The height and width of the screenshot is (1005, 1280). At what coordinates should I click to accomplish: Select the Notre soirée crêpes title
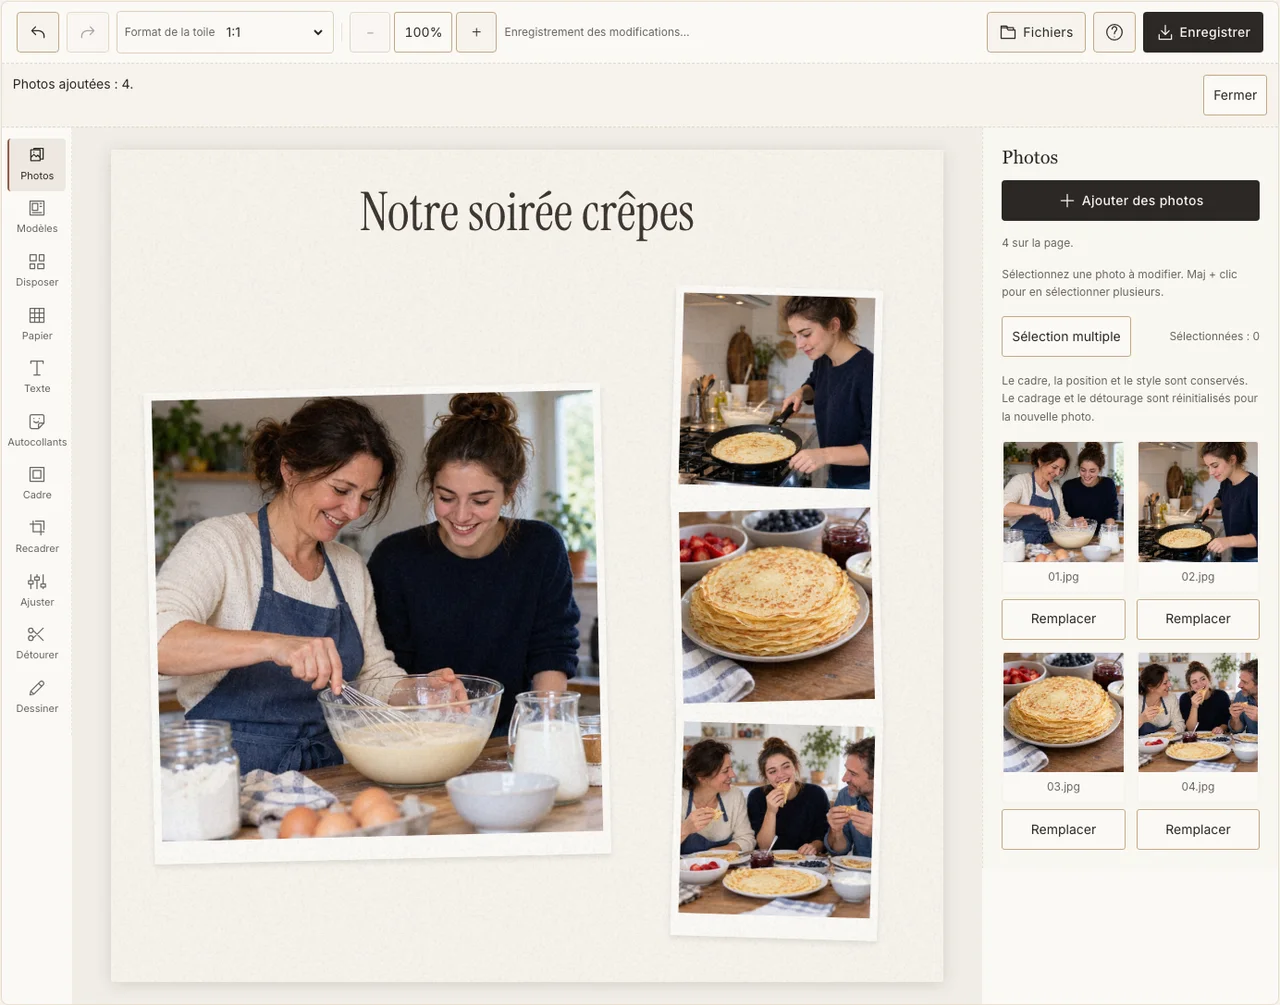(x=527, y=213)
